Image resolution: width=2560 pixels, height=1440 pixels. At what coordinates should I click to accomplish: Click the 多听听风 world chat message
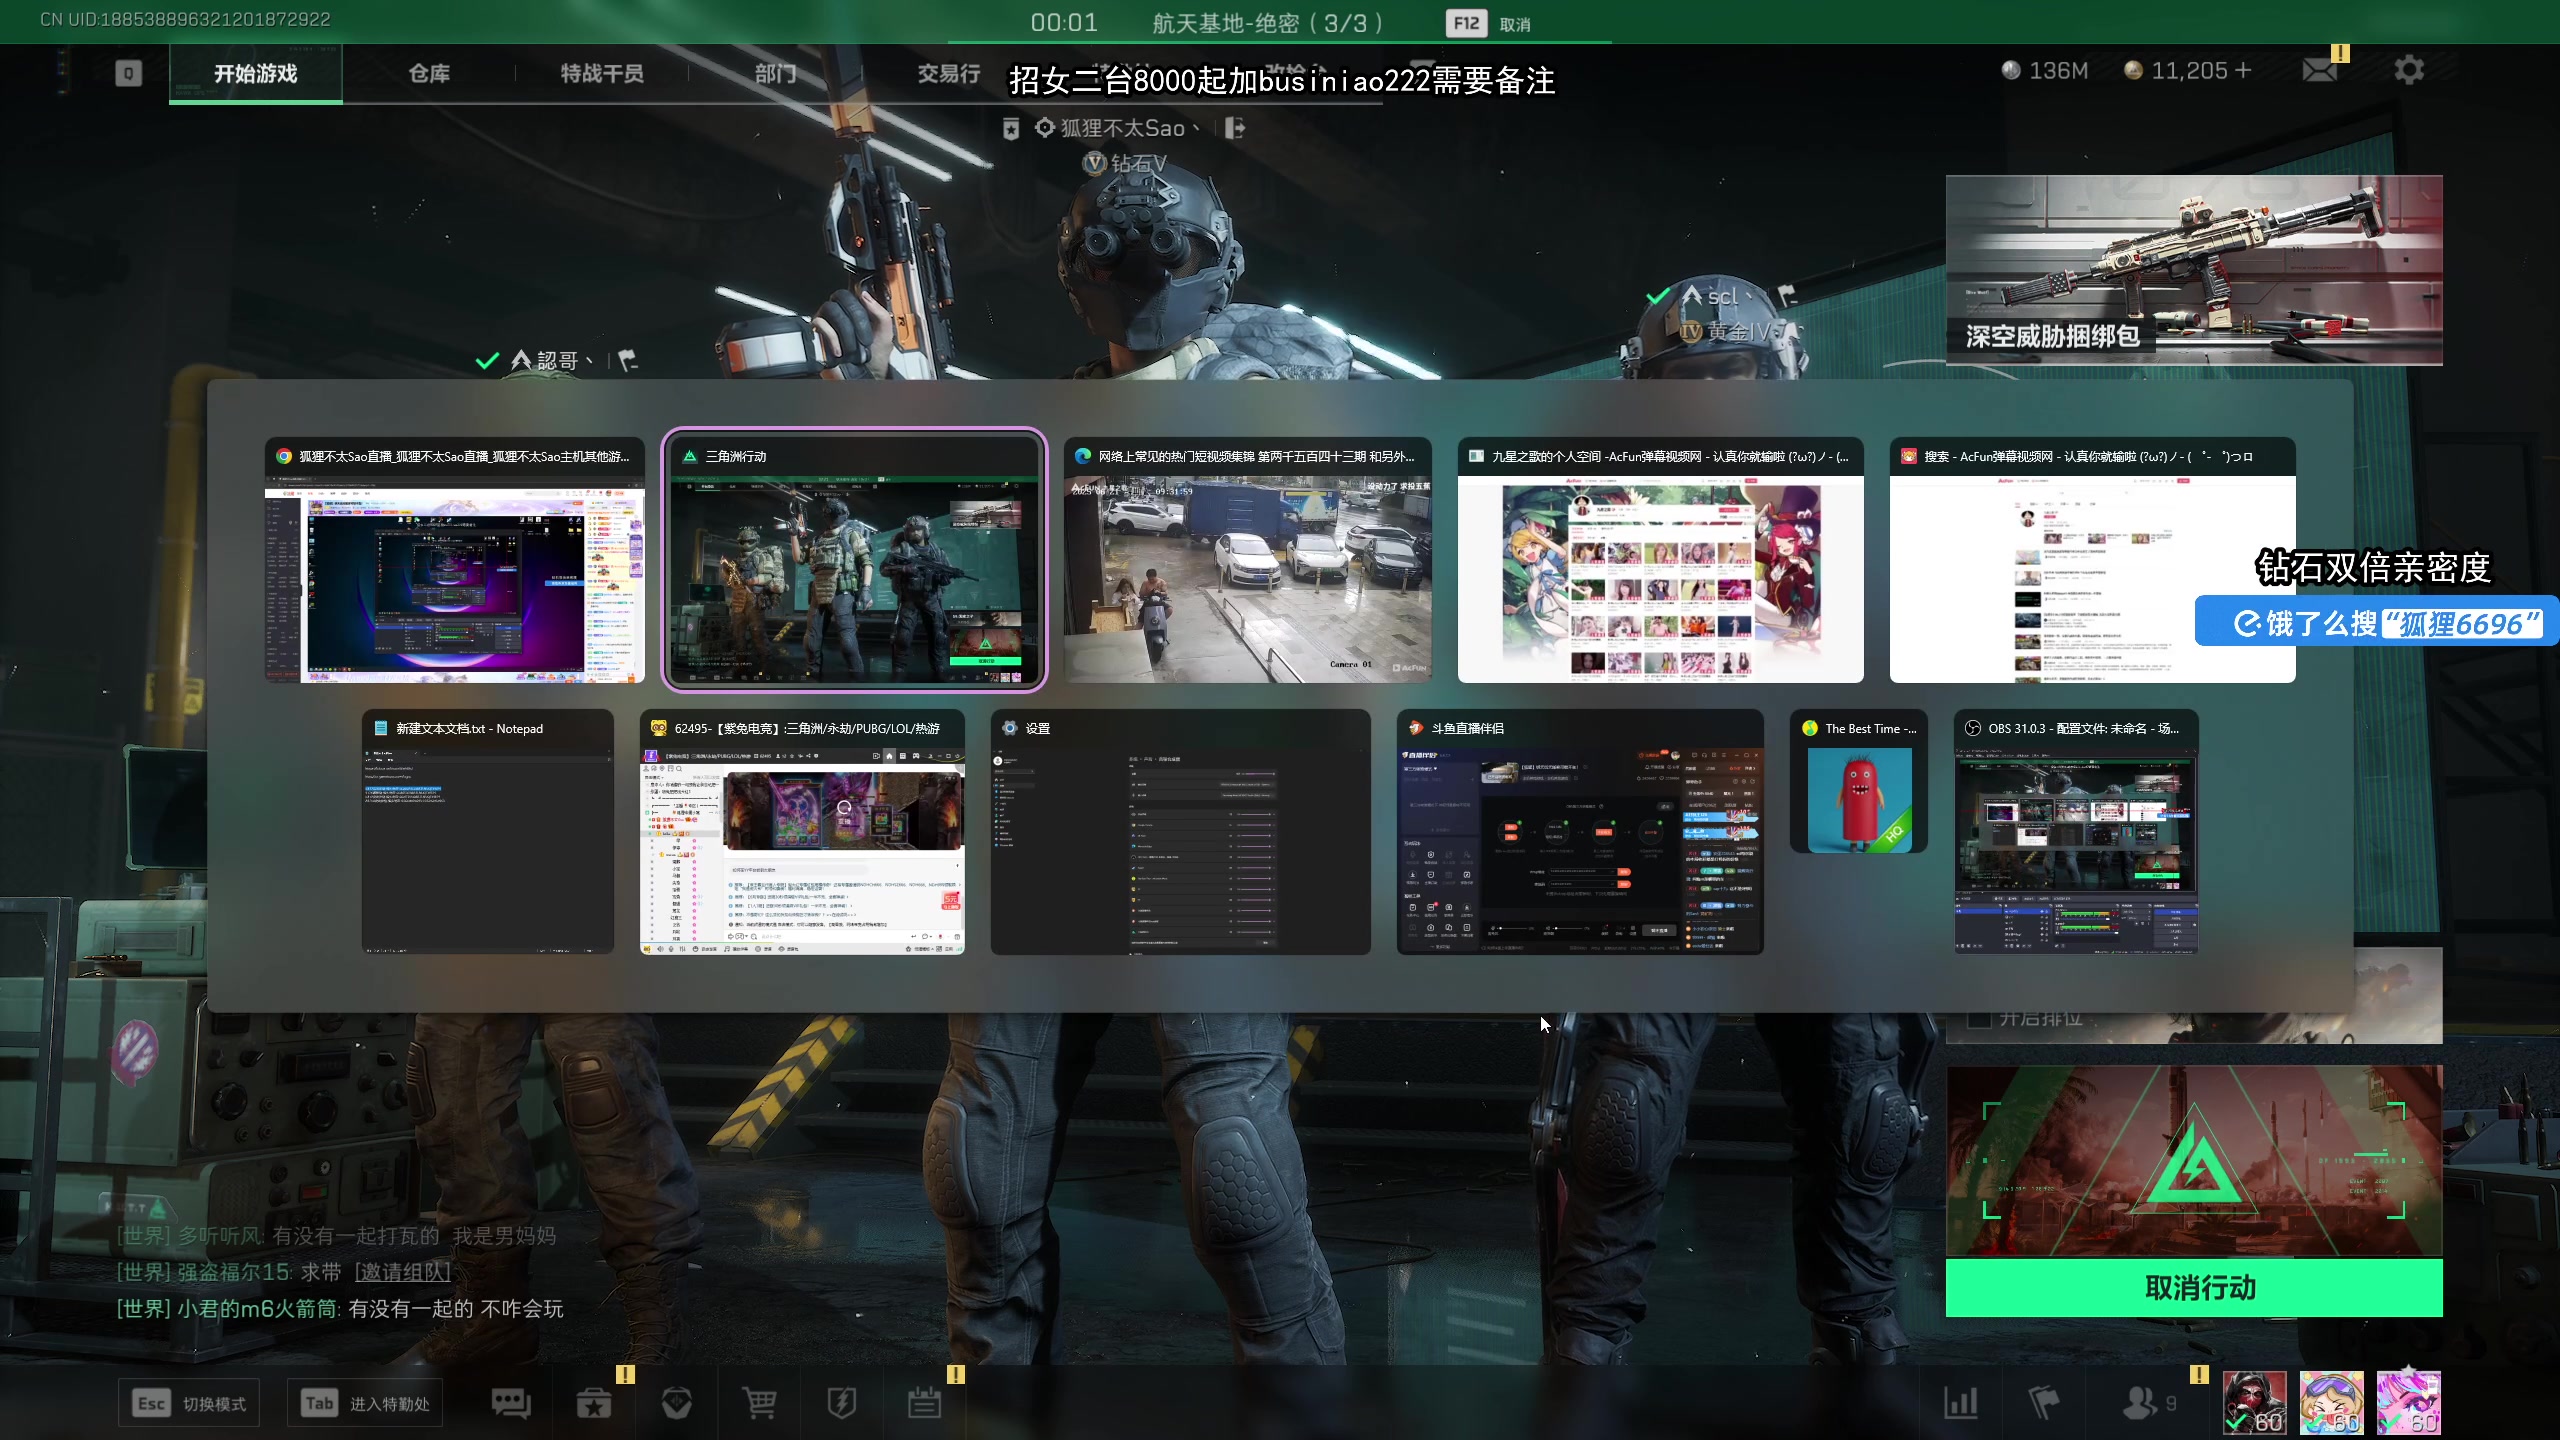click(x=336, y=1236)
